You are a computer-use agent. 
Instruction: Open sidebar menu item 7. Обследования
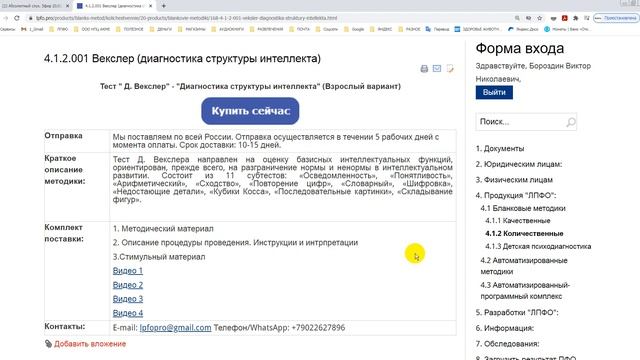click(507, 344)
